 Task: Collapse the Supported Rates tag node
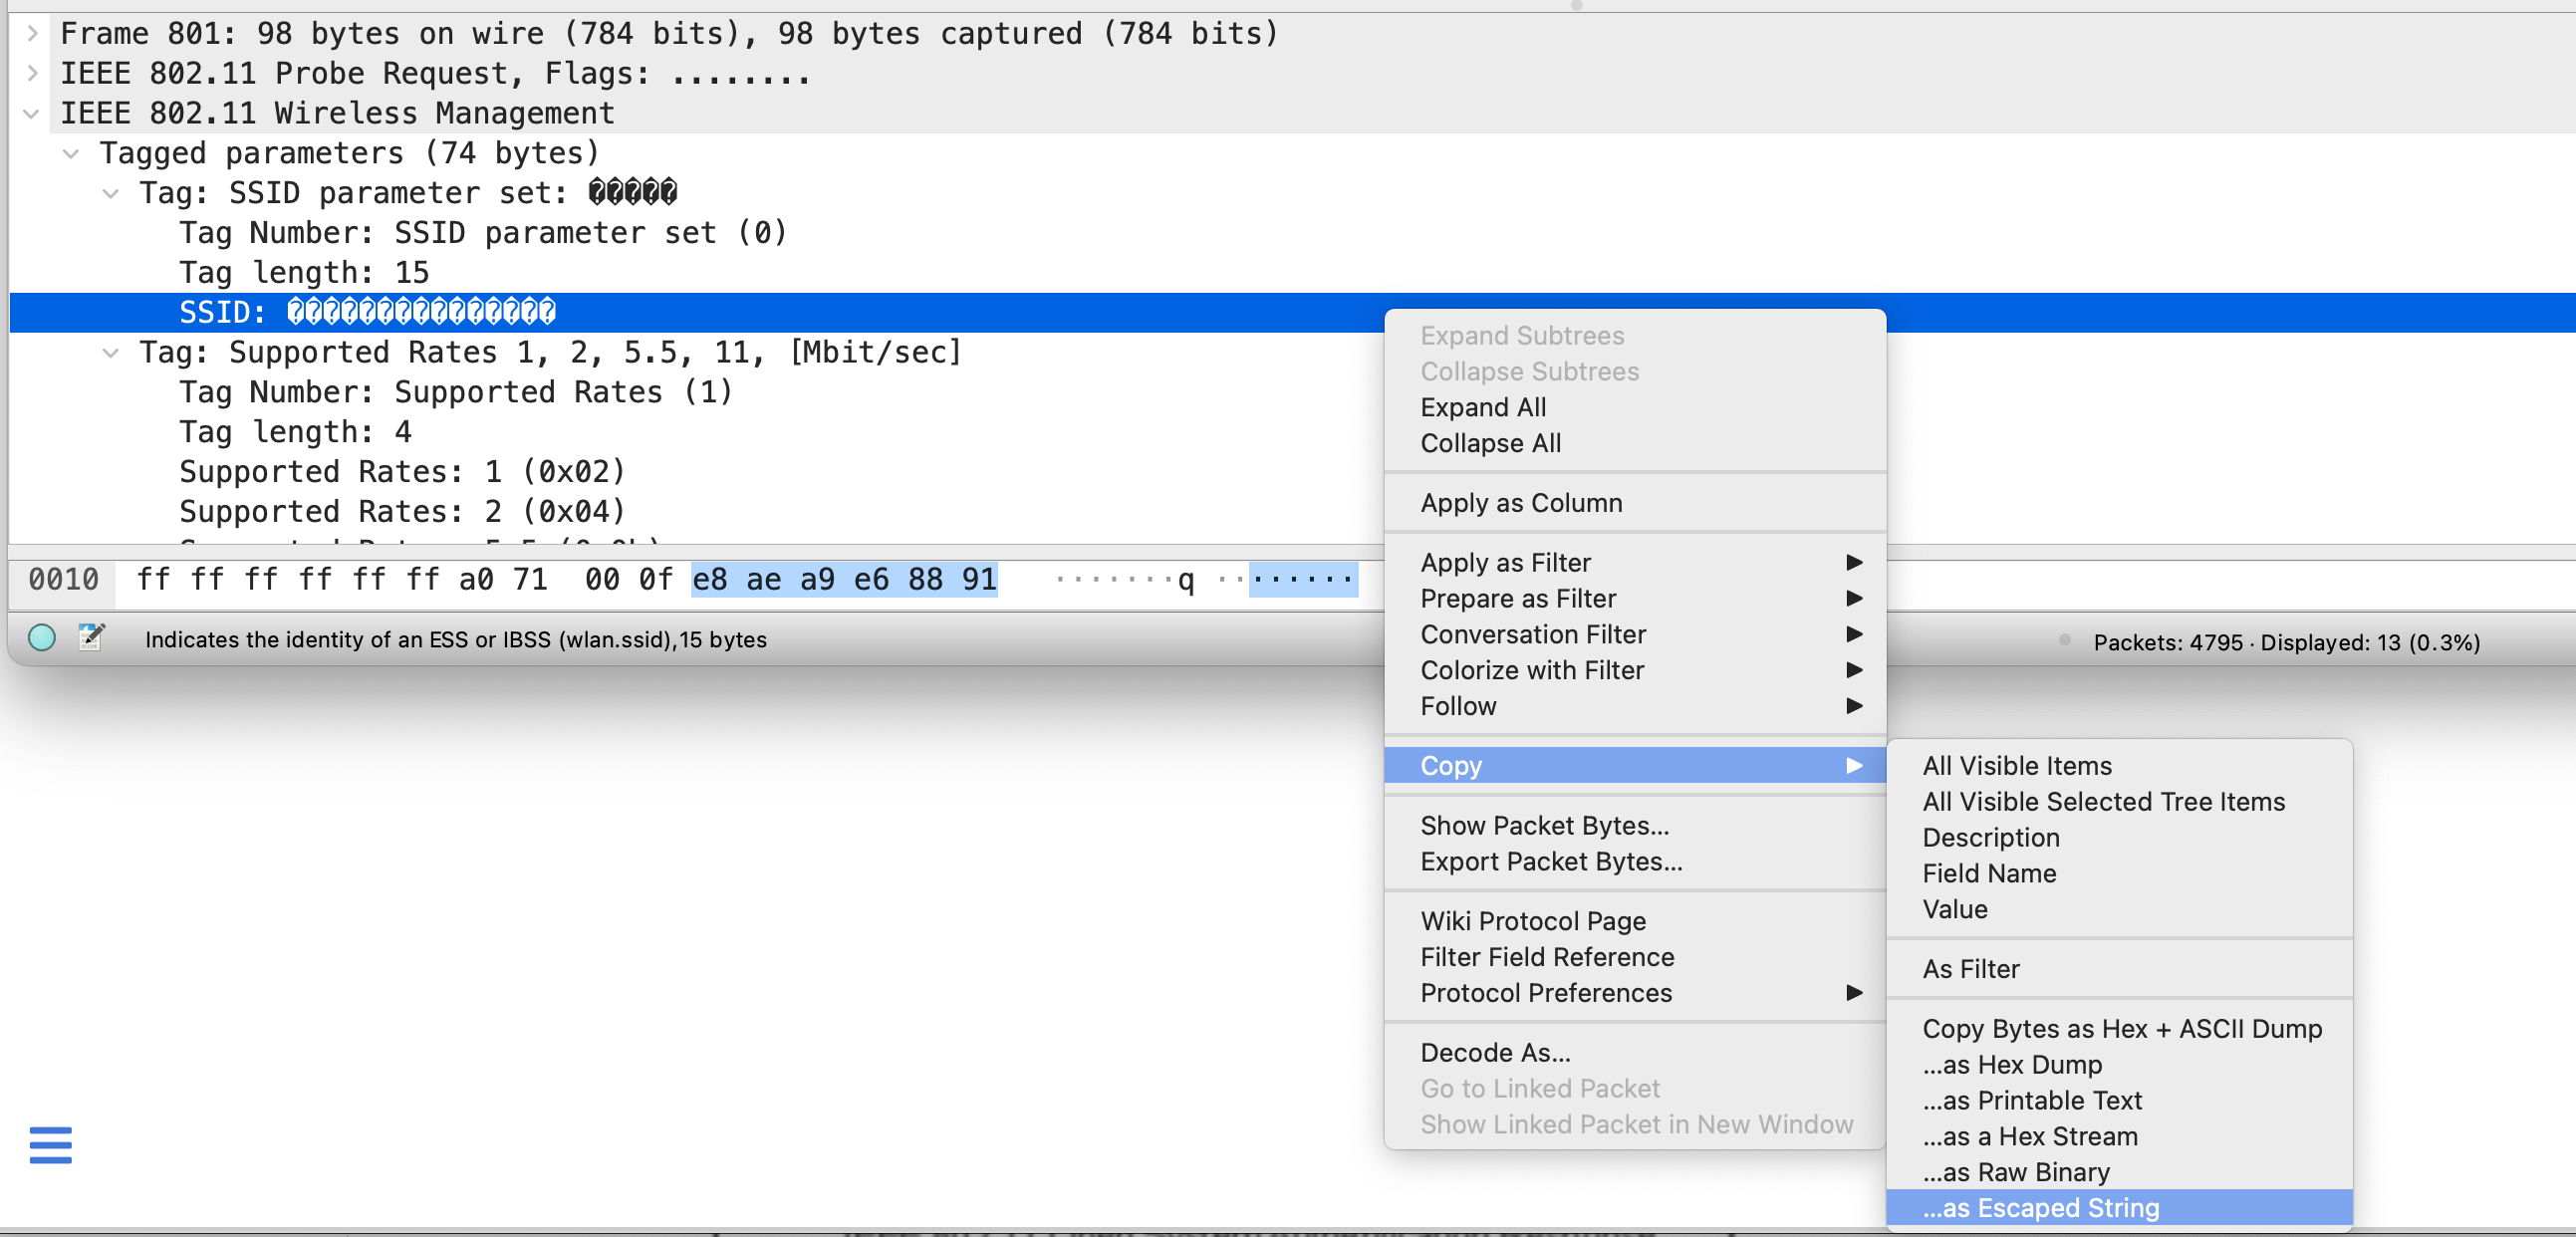click(x=111, y=352)
